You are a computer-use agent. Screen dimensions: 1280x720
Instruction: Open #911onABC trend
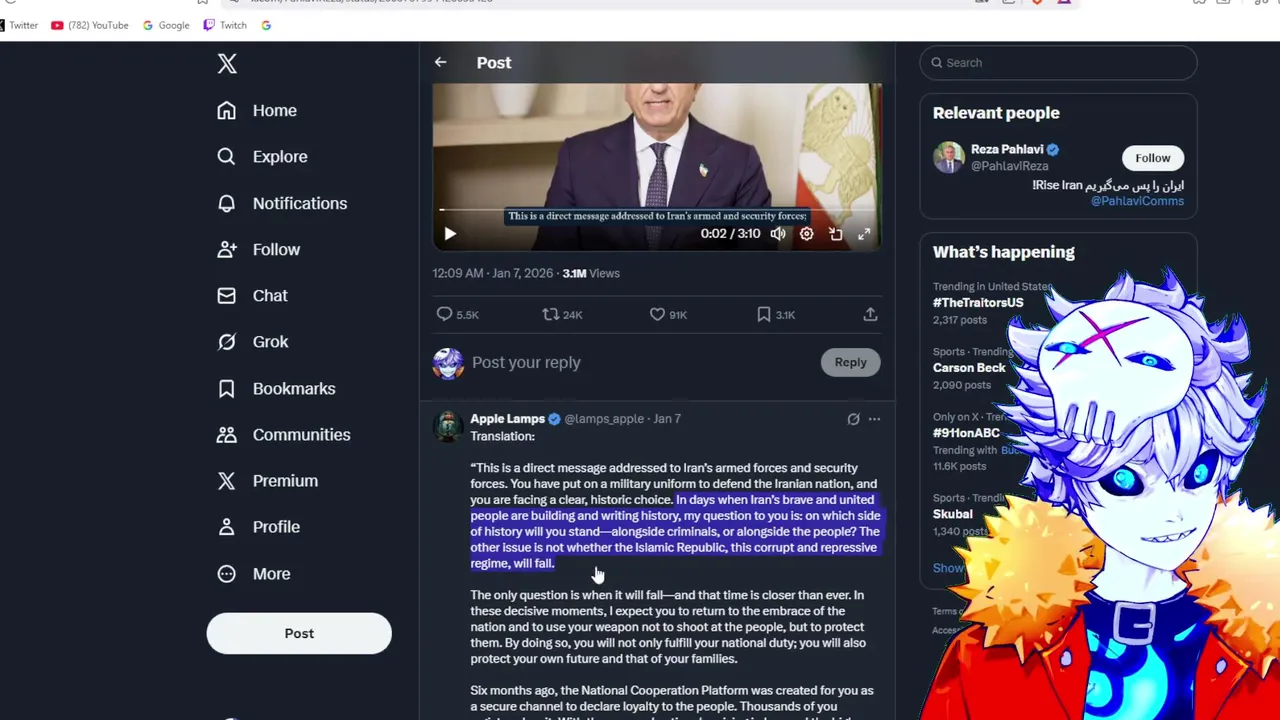tap(966, 433)
